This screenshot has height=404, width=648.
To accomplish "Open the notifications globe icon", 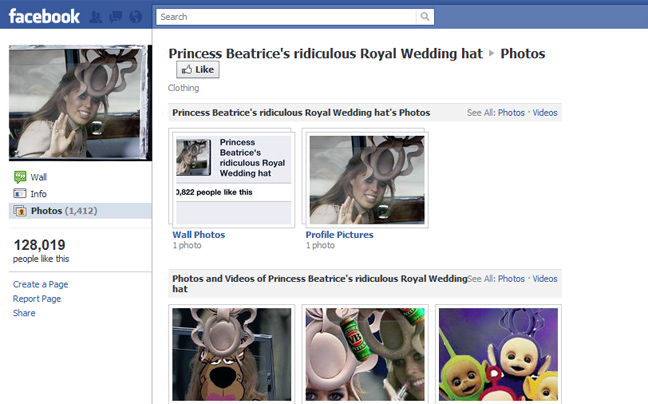I will (x=133, y=17).
